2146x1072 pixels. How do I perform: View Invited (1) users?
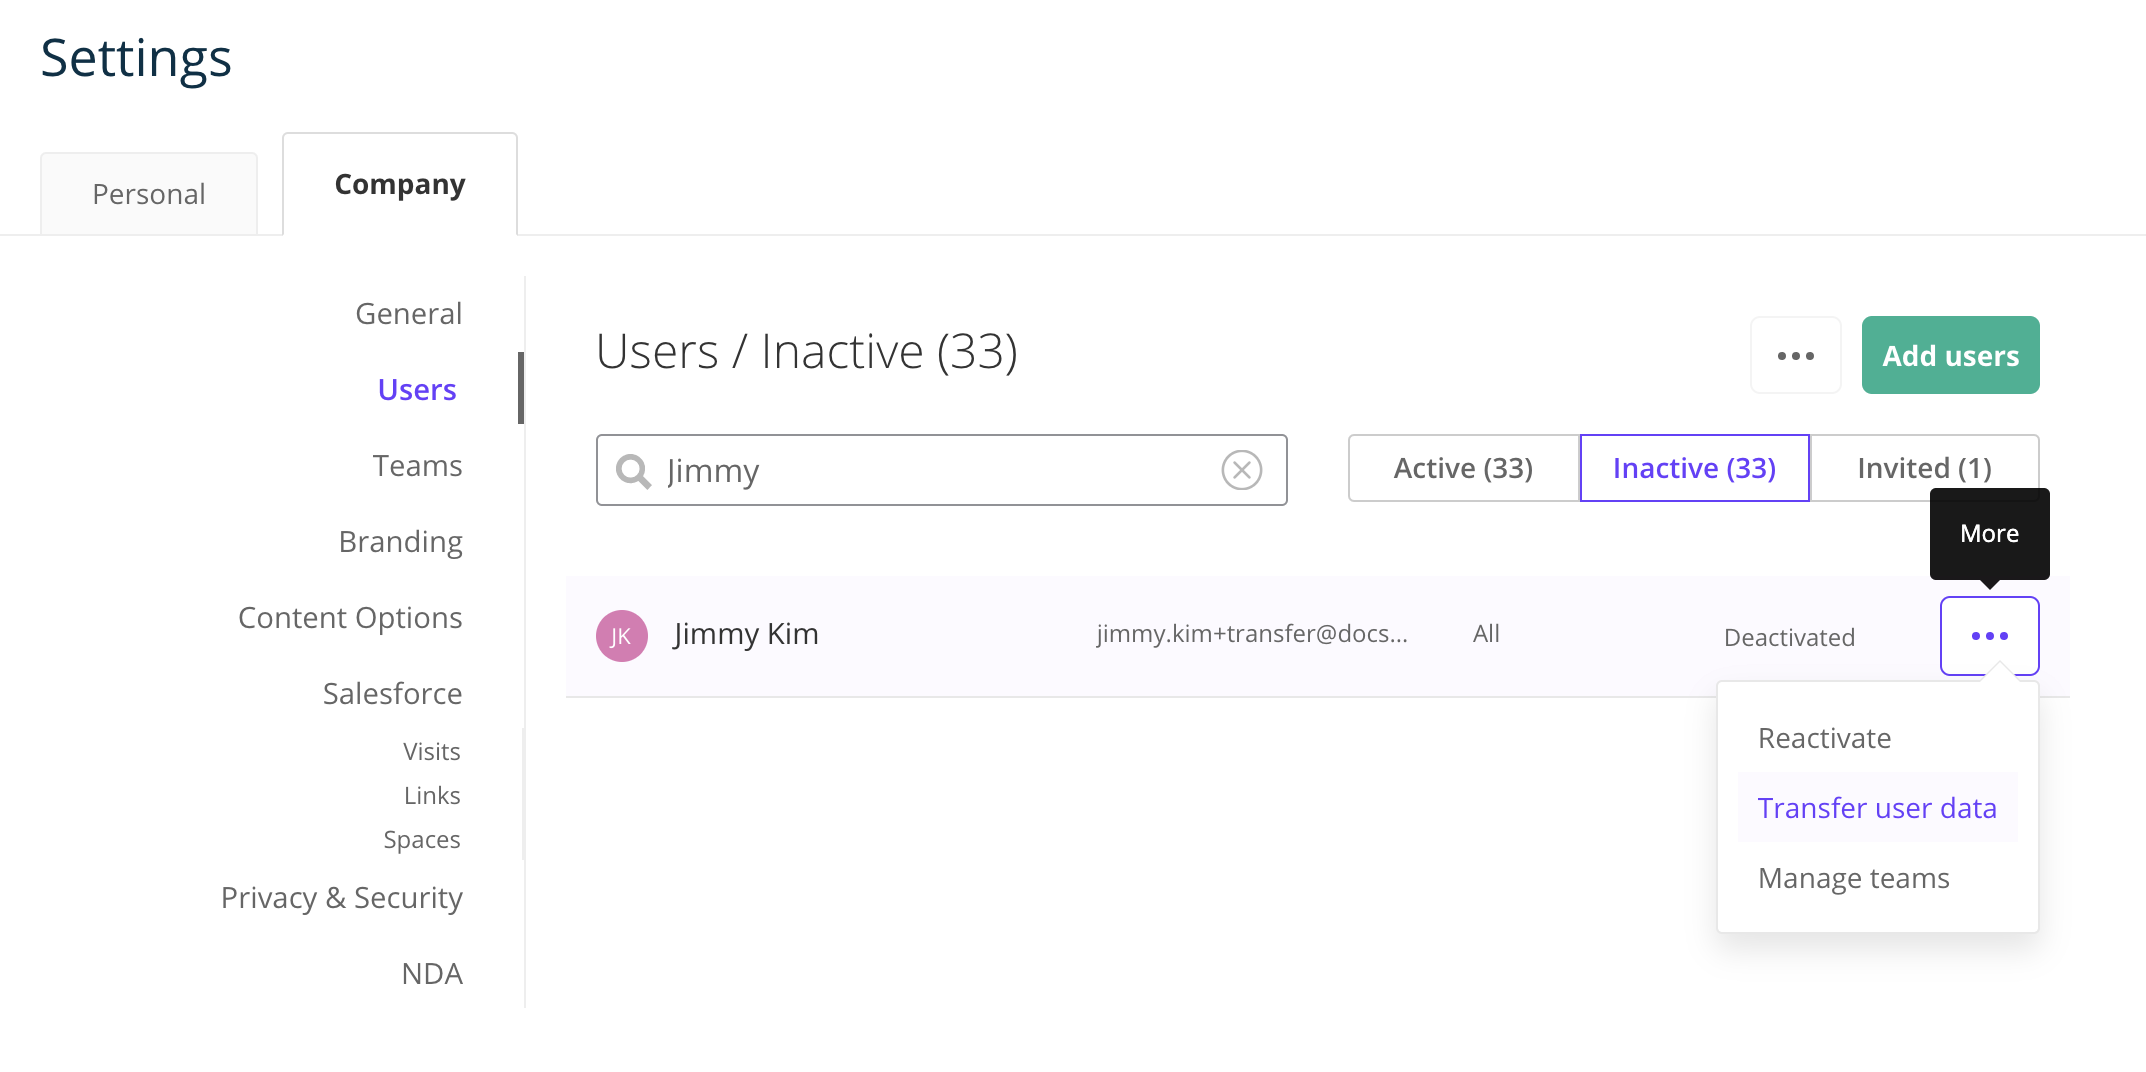[x=1922, y=467]
